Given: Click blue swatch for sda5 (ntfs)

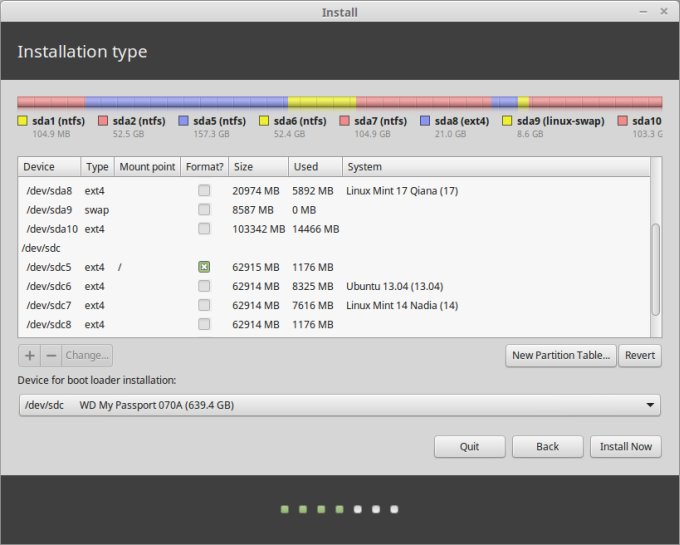Looking at the screenshot, I should [x=183, y=121].
